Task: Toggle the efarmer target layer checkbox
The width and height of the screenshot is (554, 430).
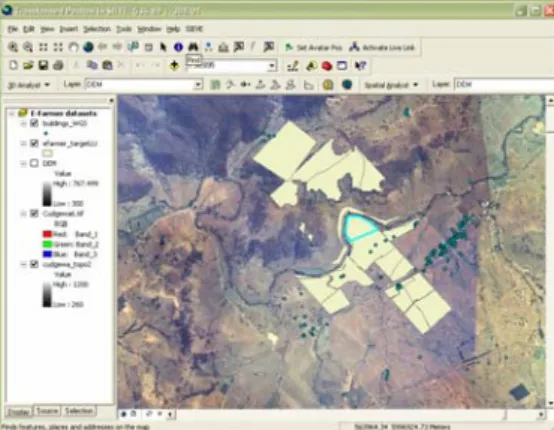Action: pos(34,143)
